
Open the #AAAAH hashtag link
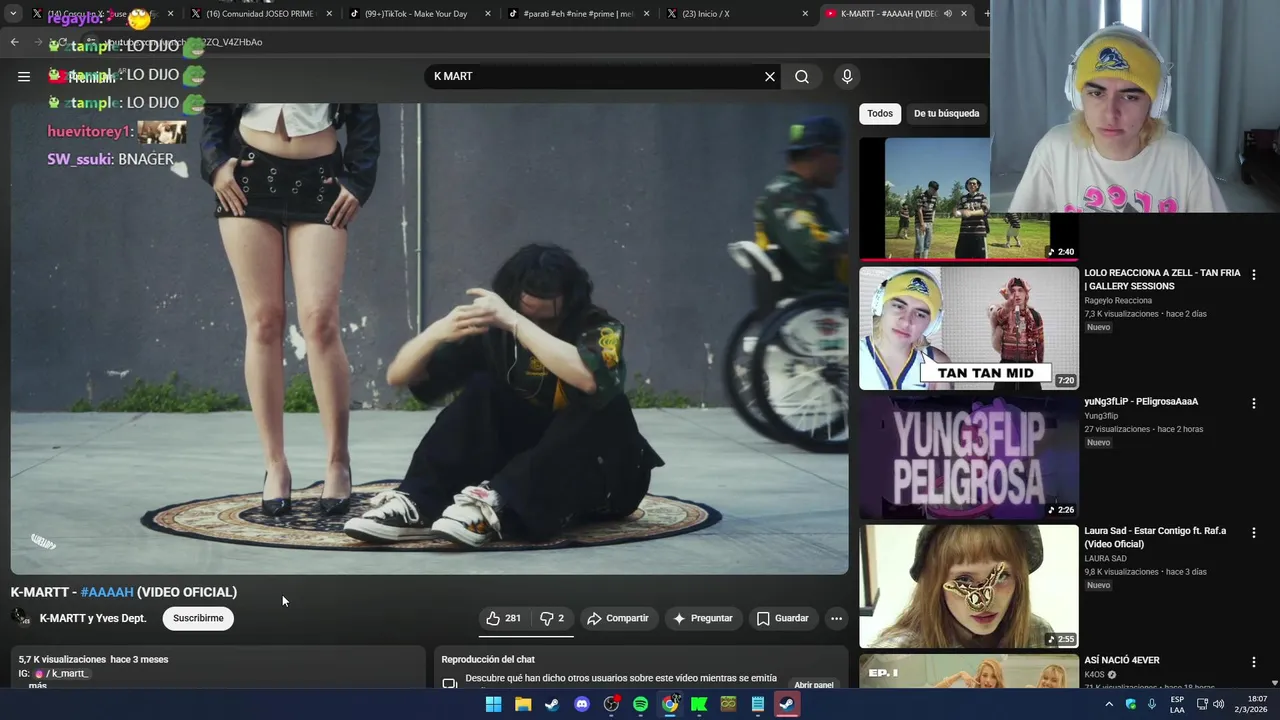click(107, 592)
